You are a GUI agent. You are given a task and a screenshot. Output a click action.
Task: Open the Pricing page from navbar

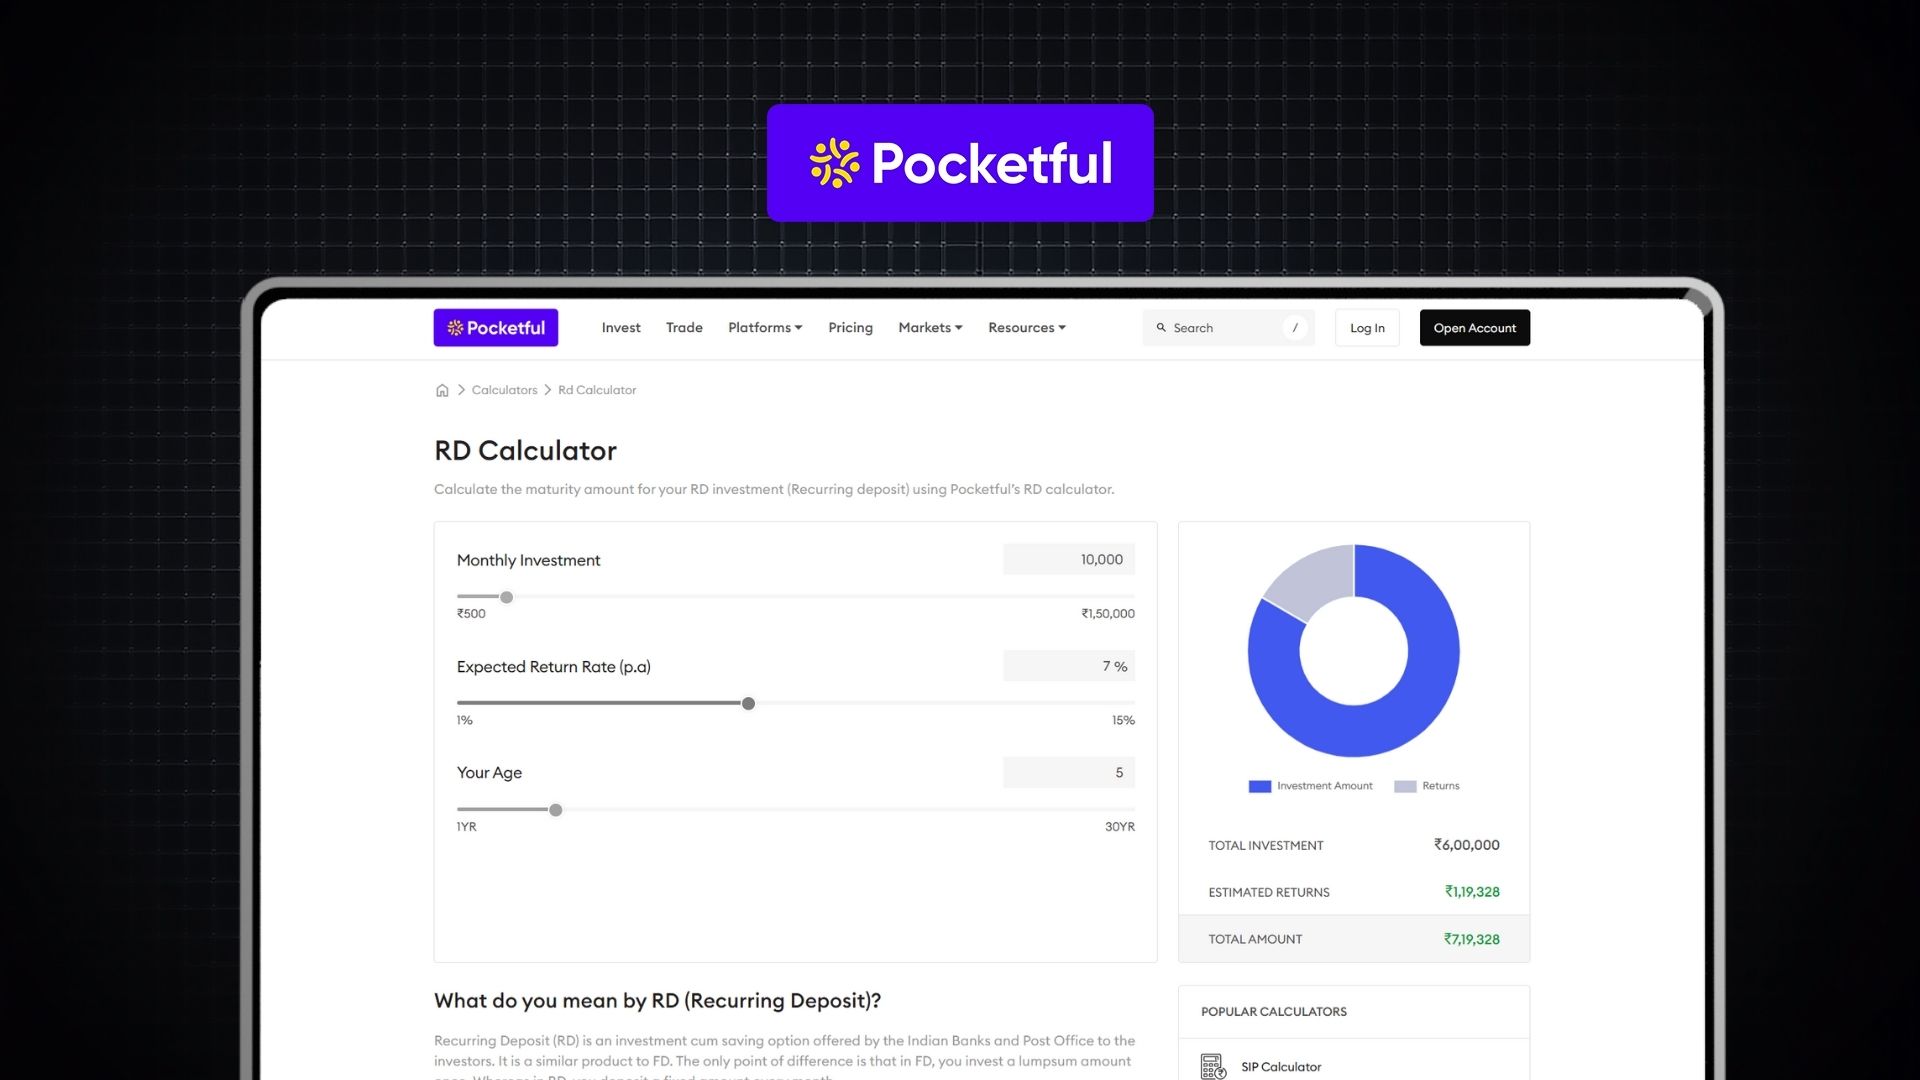pyautogui.click(x=849, y=327)
